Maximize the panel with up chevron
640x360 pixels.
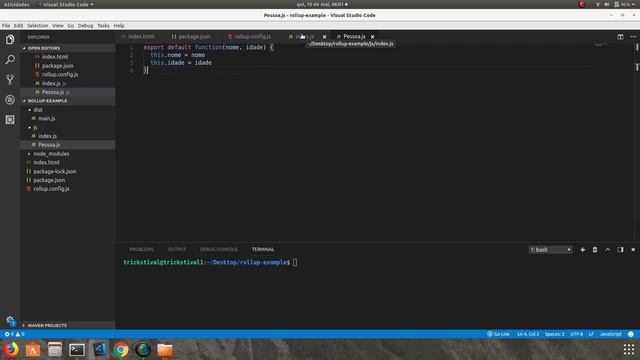pyautogui.click(x=607, y=250)
